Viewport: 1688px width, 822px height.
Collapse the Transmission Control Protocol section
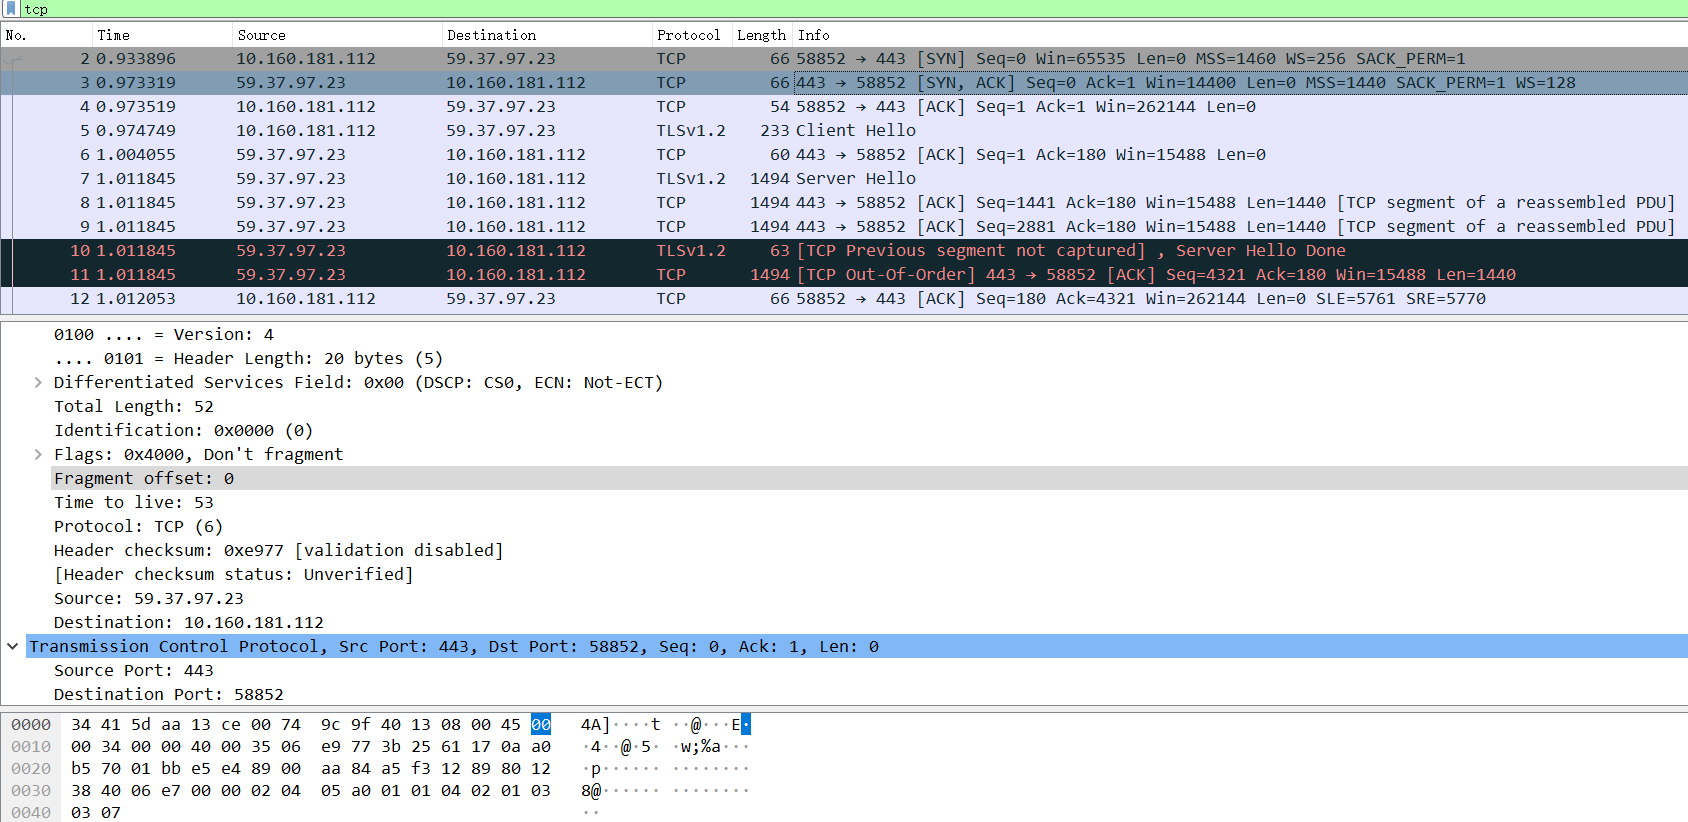[13, 647]
